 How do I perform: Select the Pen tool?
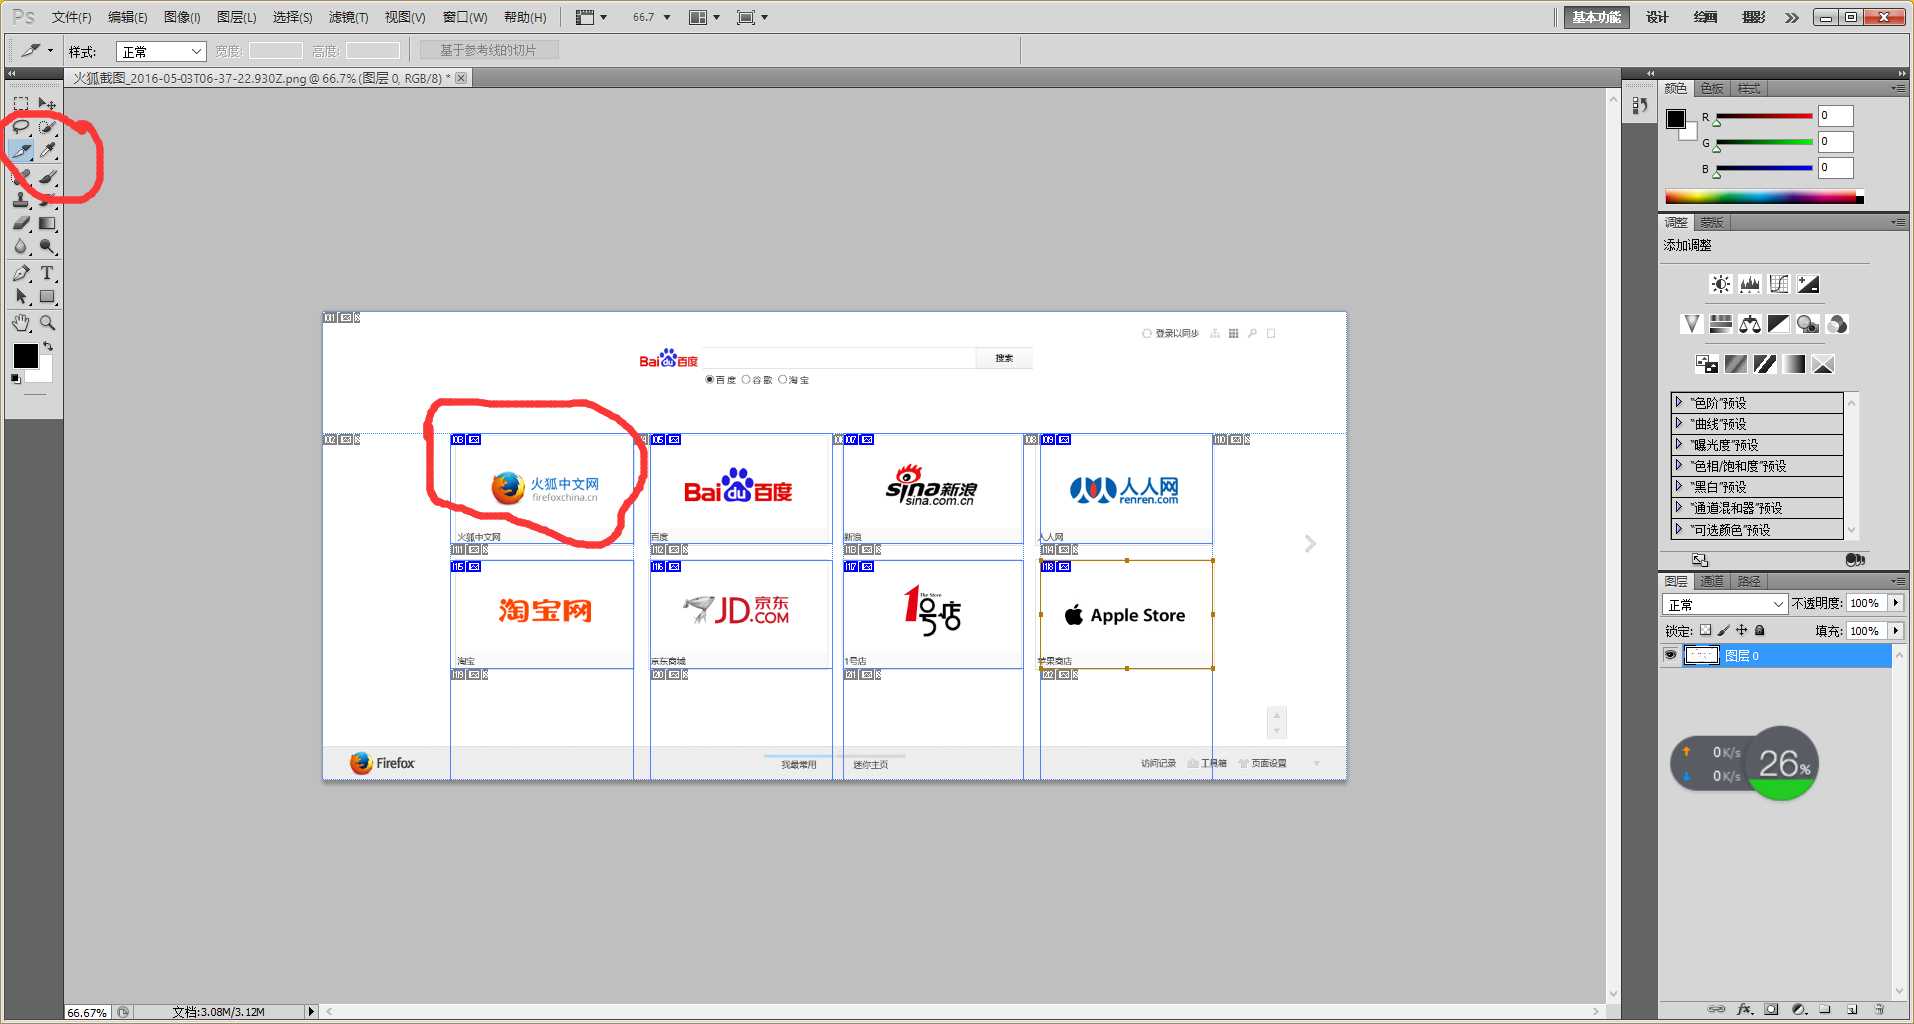pos(21,273)
